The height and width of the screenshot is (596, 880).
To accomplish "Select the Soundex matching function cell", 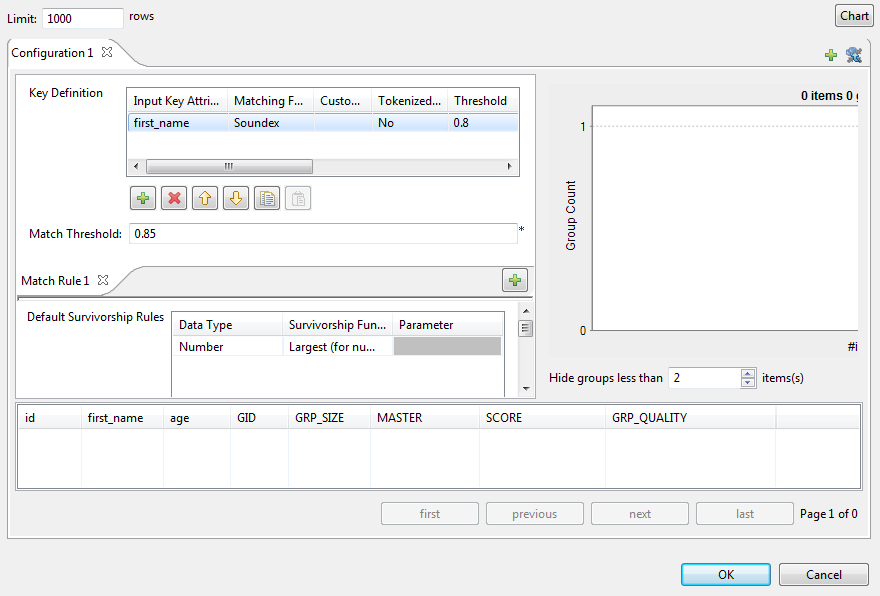I will [x=270, y=123].
